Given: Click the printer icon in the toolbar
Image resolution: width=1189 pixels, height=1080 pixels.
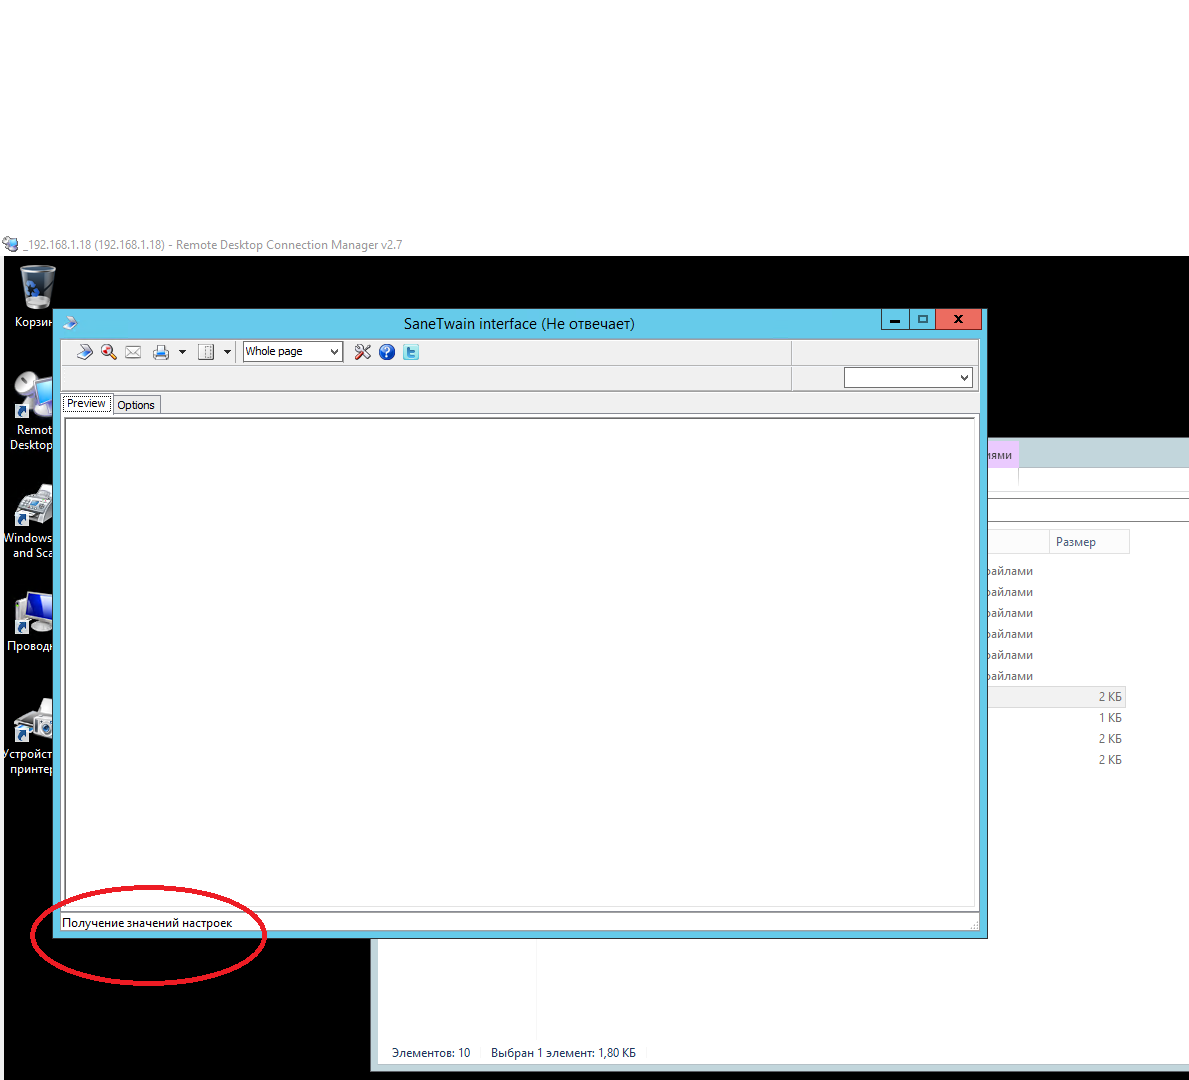Looking at the screenshot, I should [160, 352].
